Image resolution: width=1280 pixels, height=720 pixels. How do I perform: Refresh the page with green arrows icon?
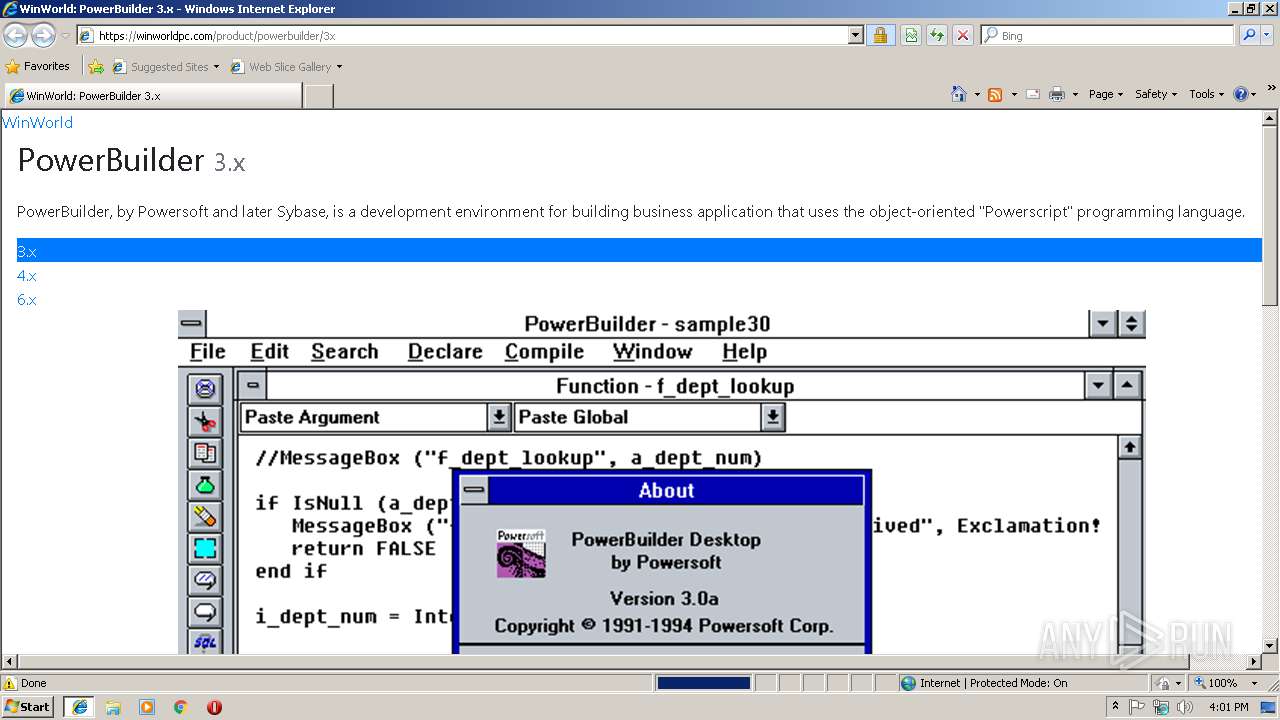[937, 35]
